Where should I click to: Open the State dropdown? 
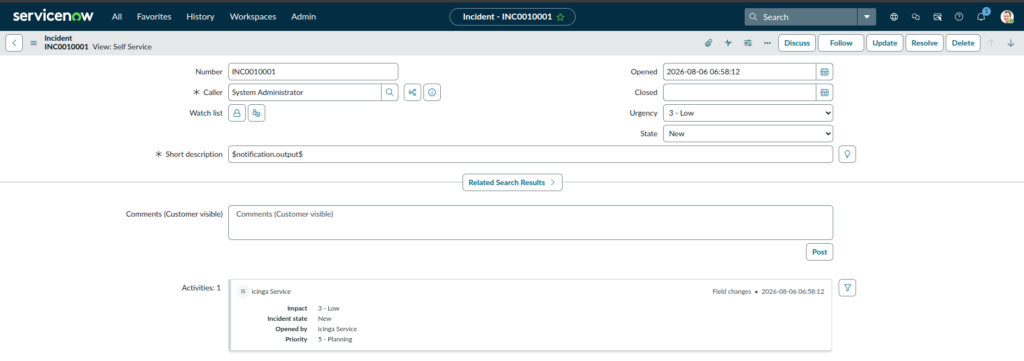pyautogui.click(x=748, y=134)
